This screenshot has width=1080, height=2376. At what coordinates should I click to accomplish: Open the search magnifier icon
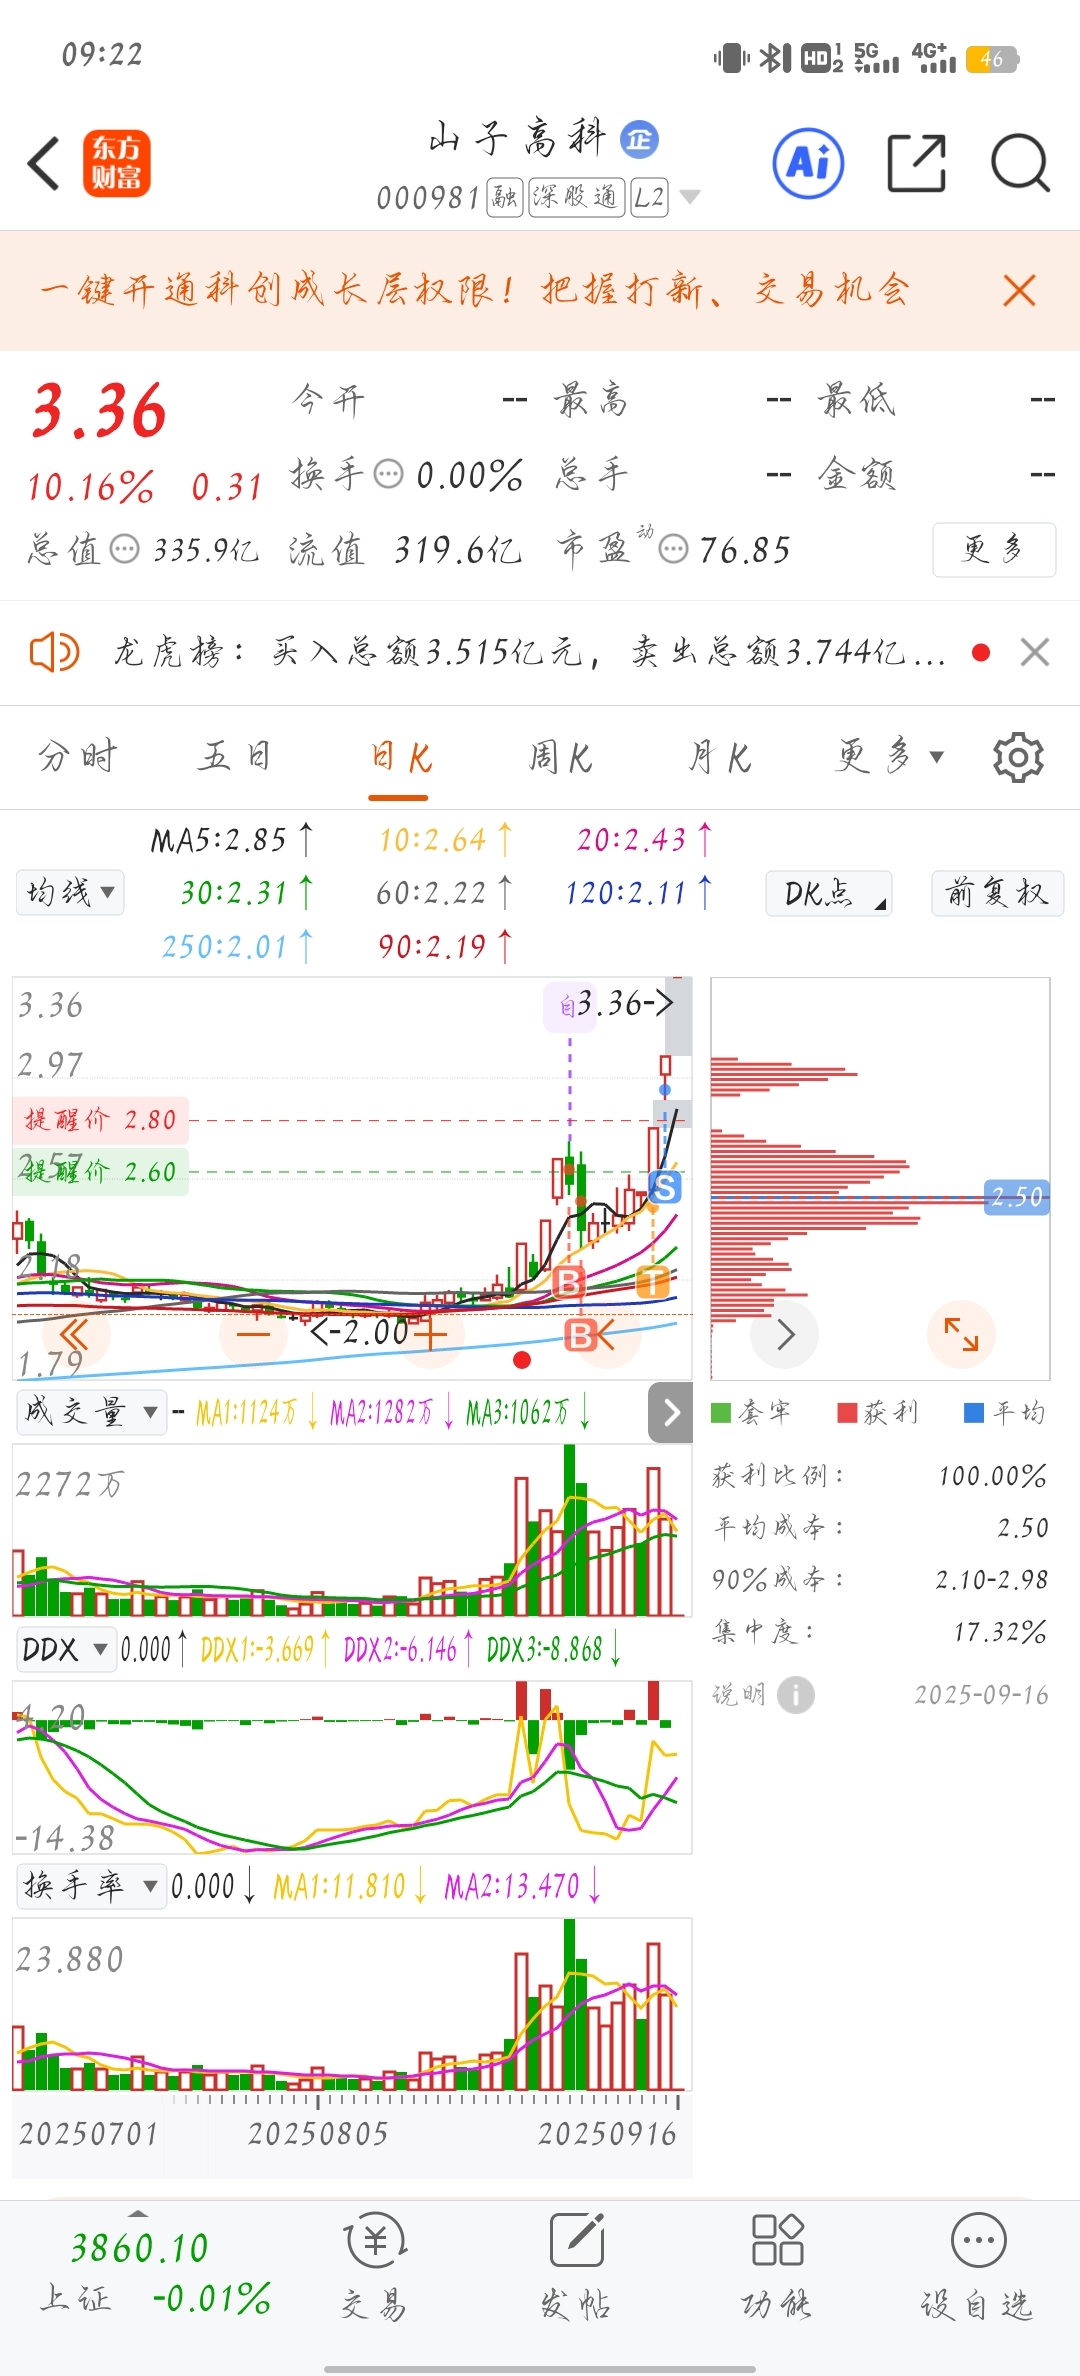[x=1020, y=163]
